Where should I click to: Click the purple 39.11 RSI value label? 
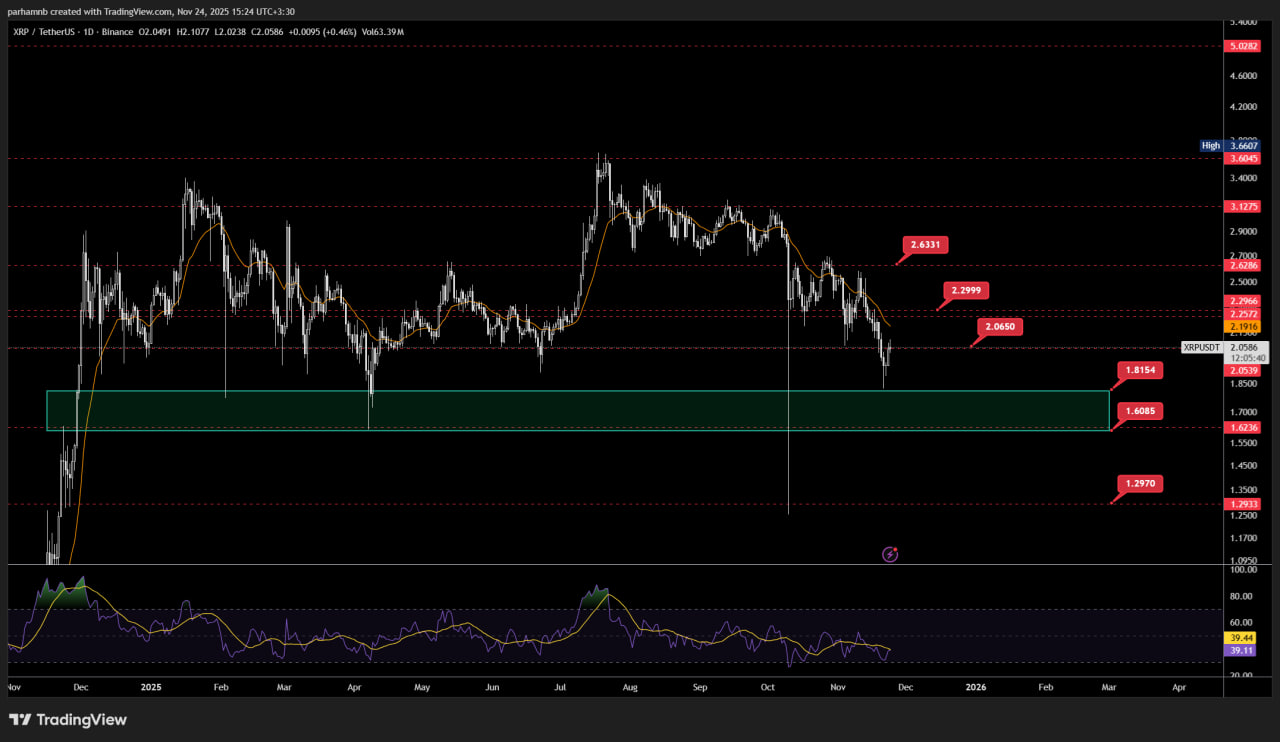tap(1238, 650)
